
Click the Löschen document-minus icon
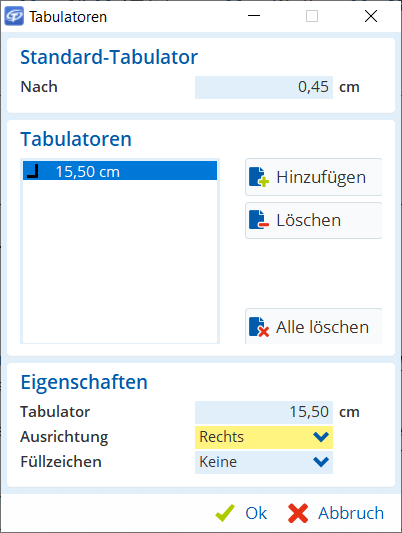coord(259,220)
